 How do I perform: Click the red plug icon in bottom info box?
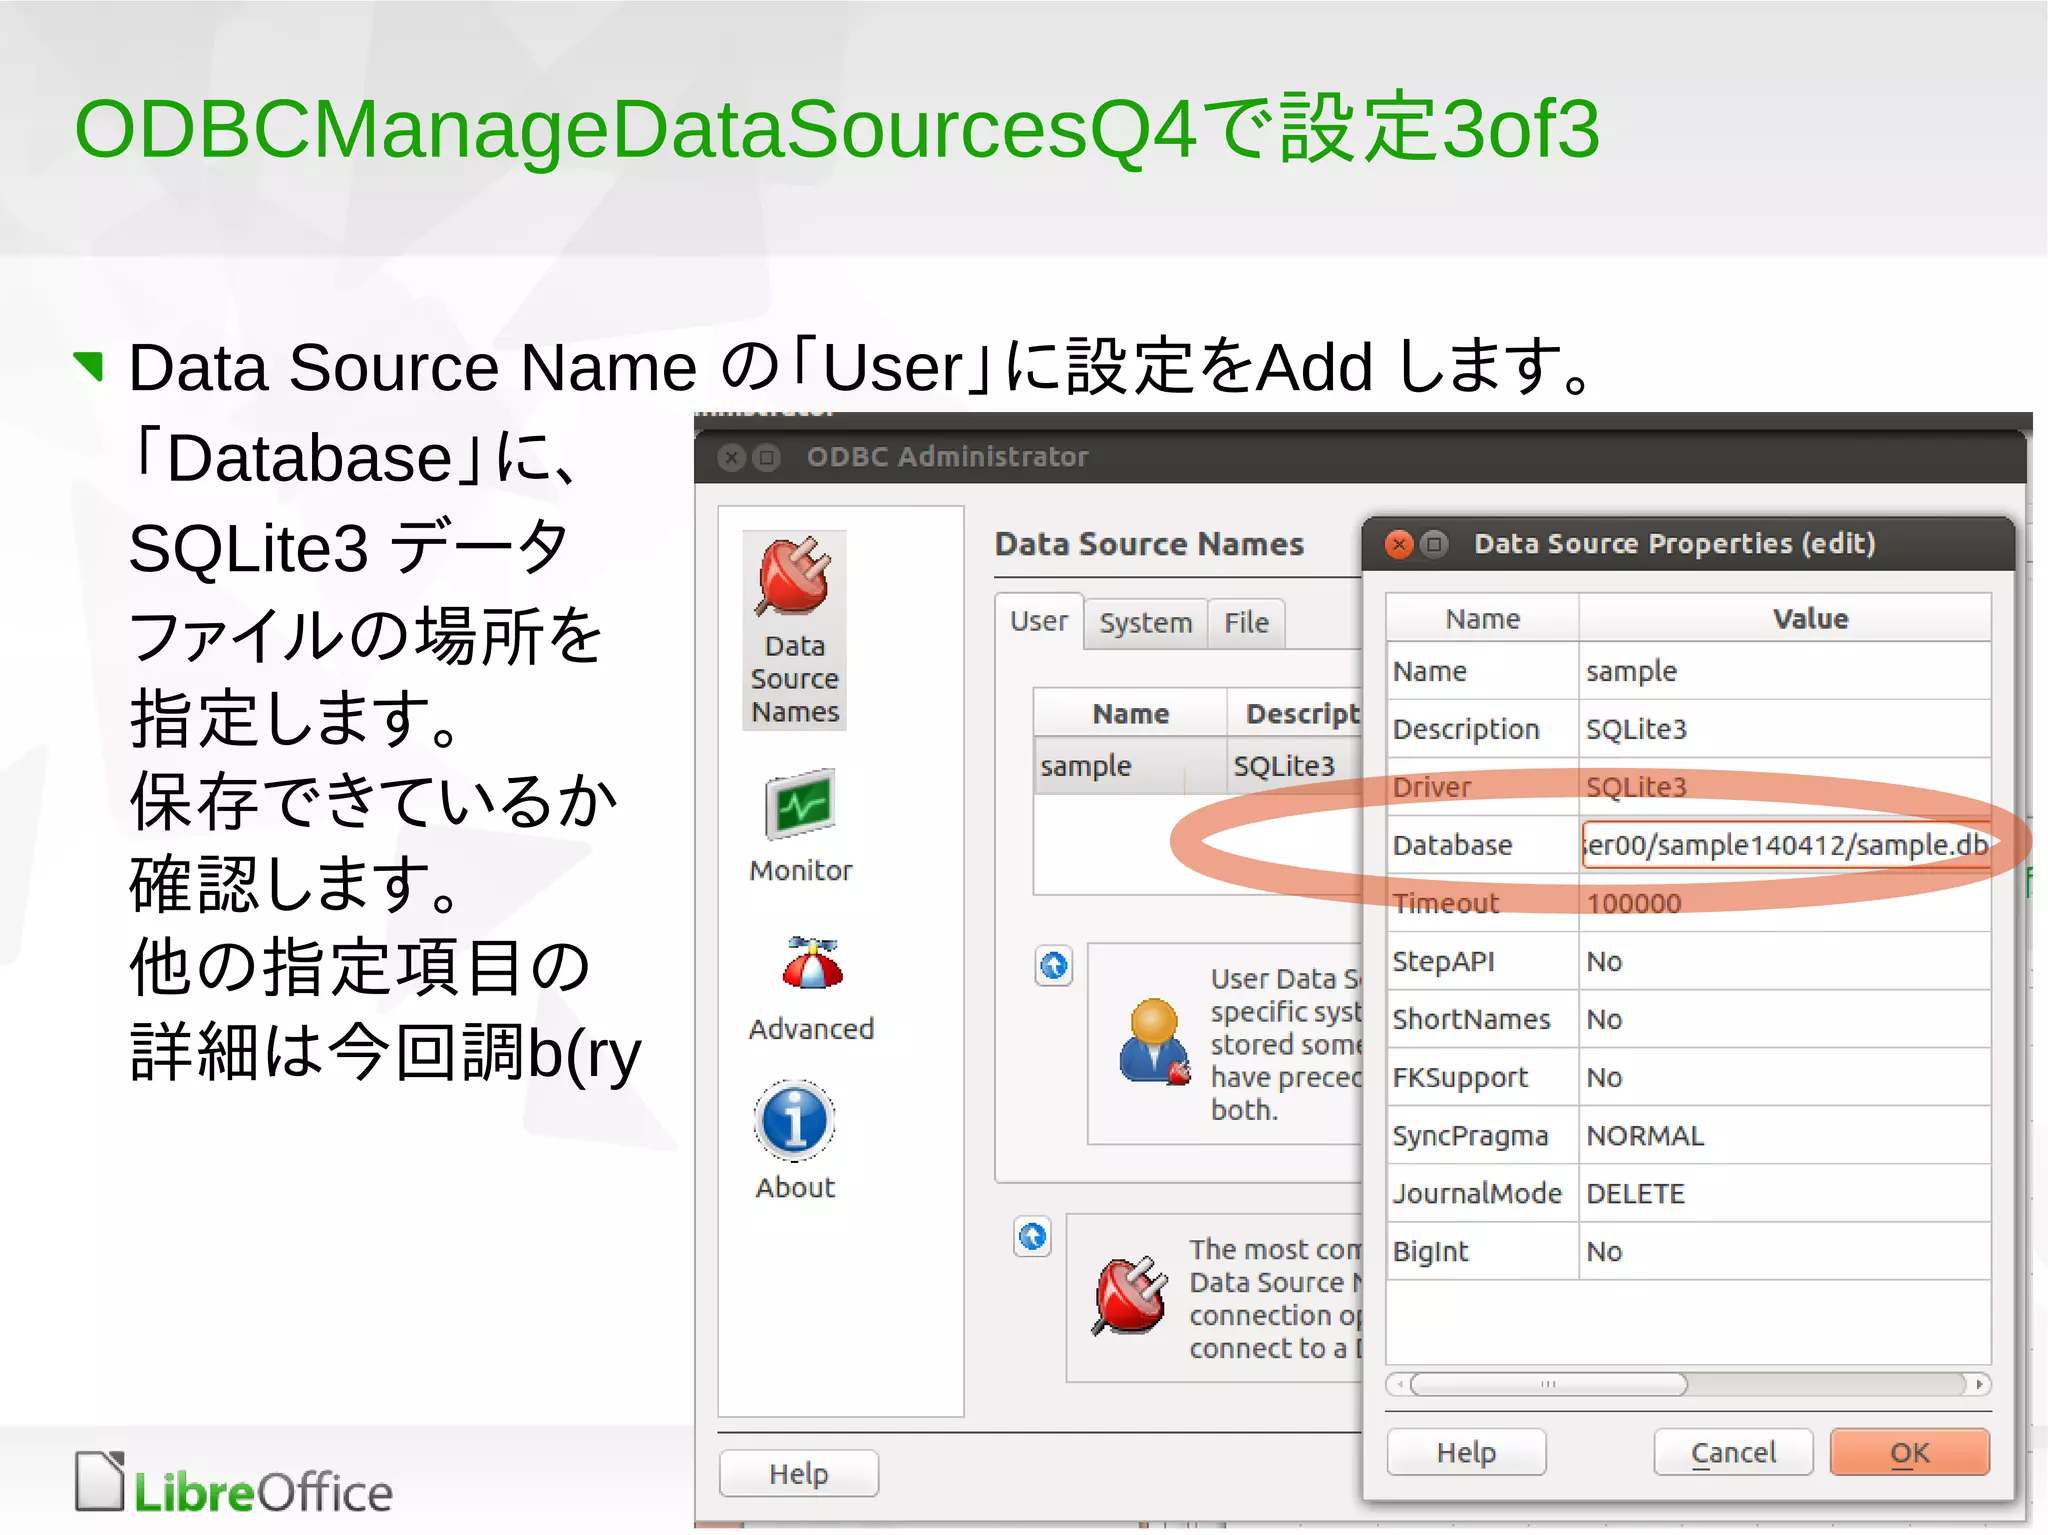(x=1130, y=1295)
